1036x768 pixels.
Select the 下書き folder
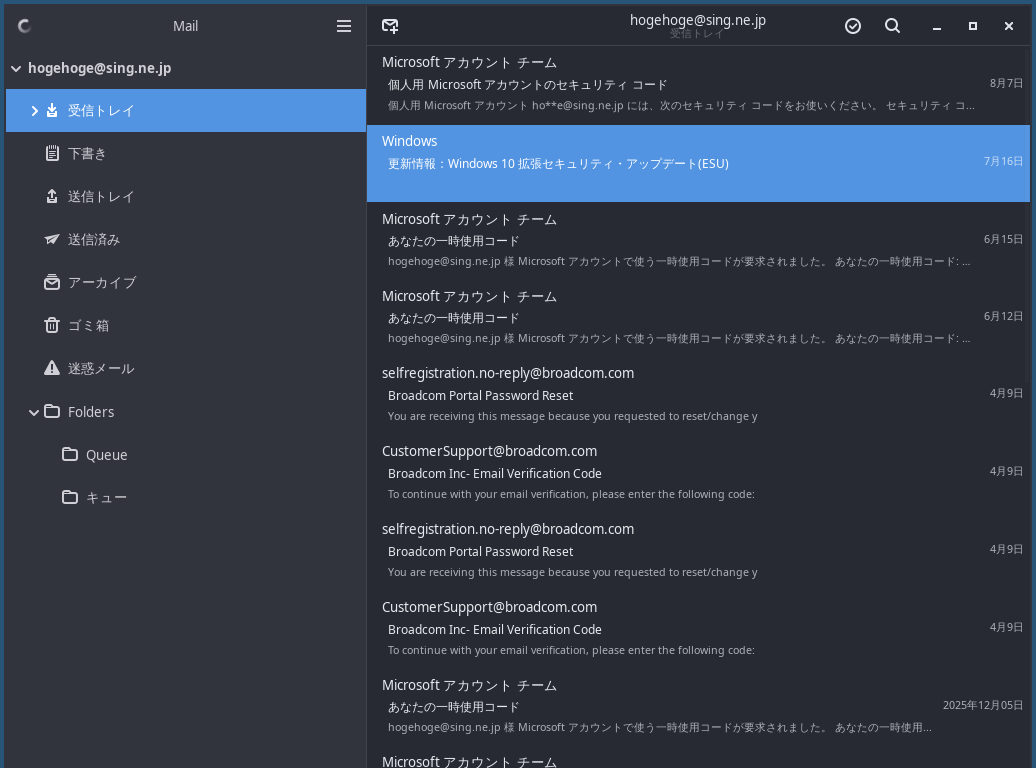pyautogui.click(x=186, y=153)
